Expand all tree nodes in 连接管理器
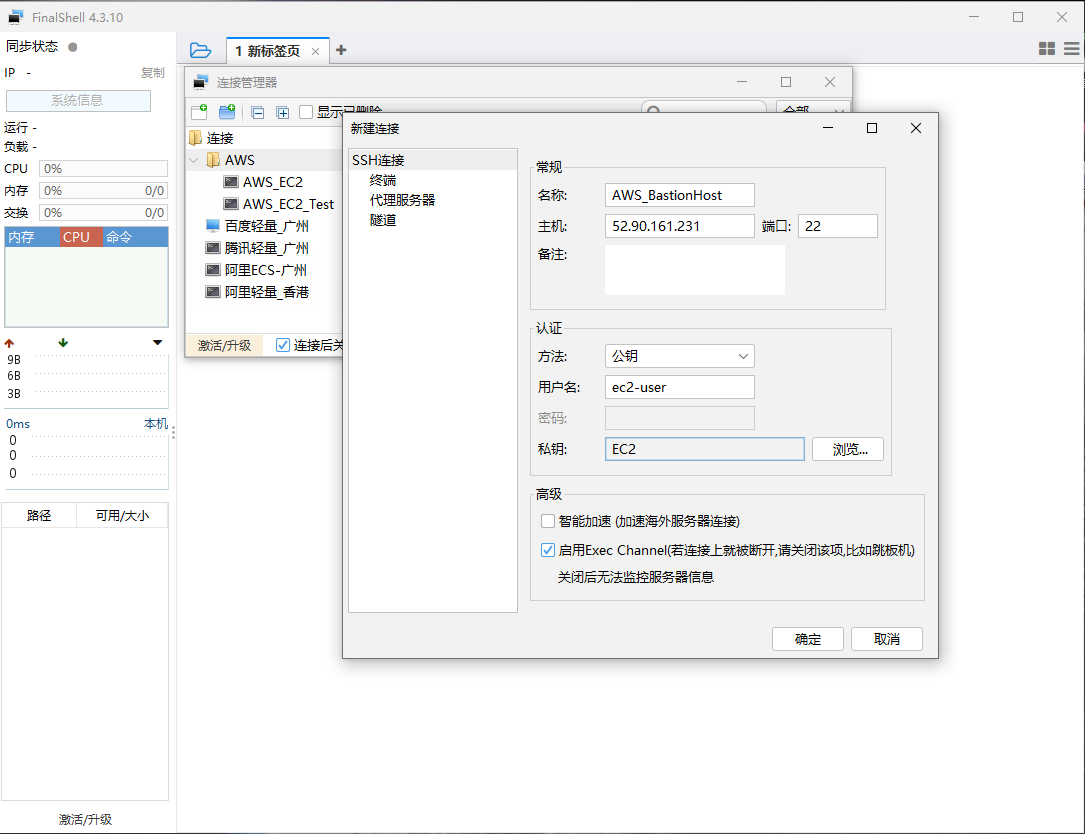 coord(282,113)
